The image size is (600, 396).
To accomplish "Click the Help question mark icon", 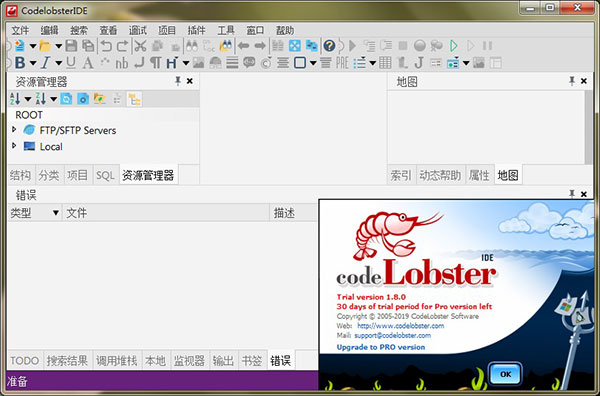I will point(329,46).
